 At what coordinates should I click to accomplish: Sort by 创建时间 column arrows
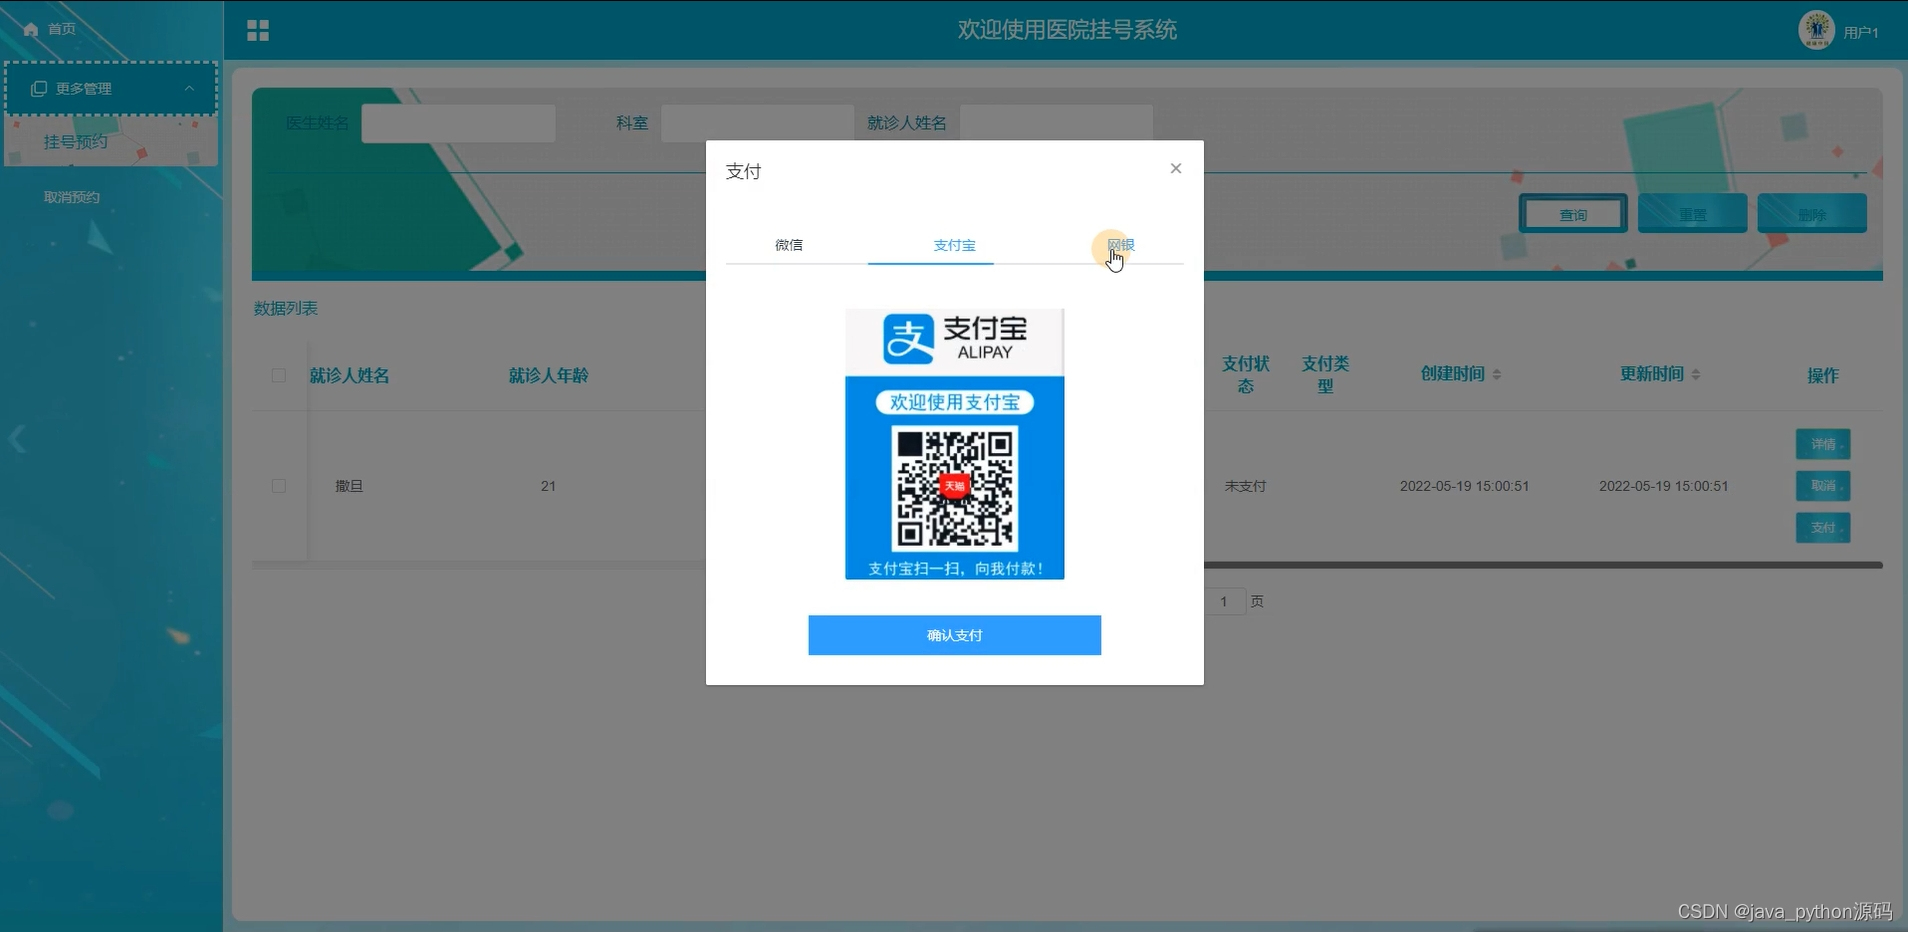pos(1497,374)
